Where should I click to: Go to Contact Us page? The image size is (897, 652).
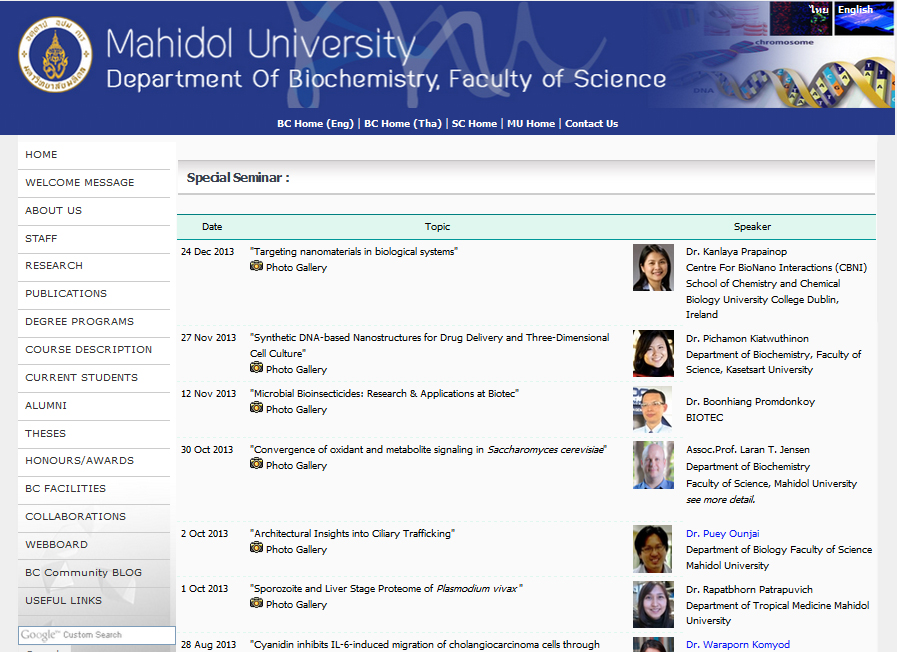591,124
